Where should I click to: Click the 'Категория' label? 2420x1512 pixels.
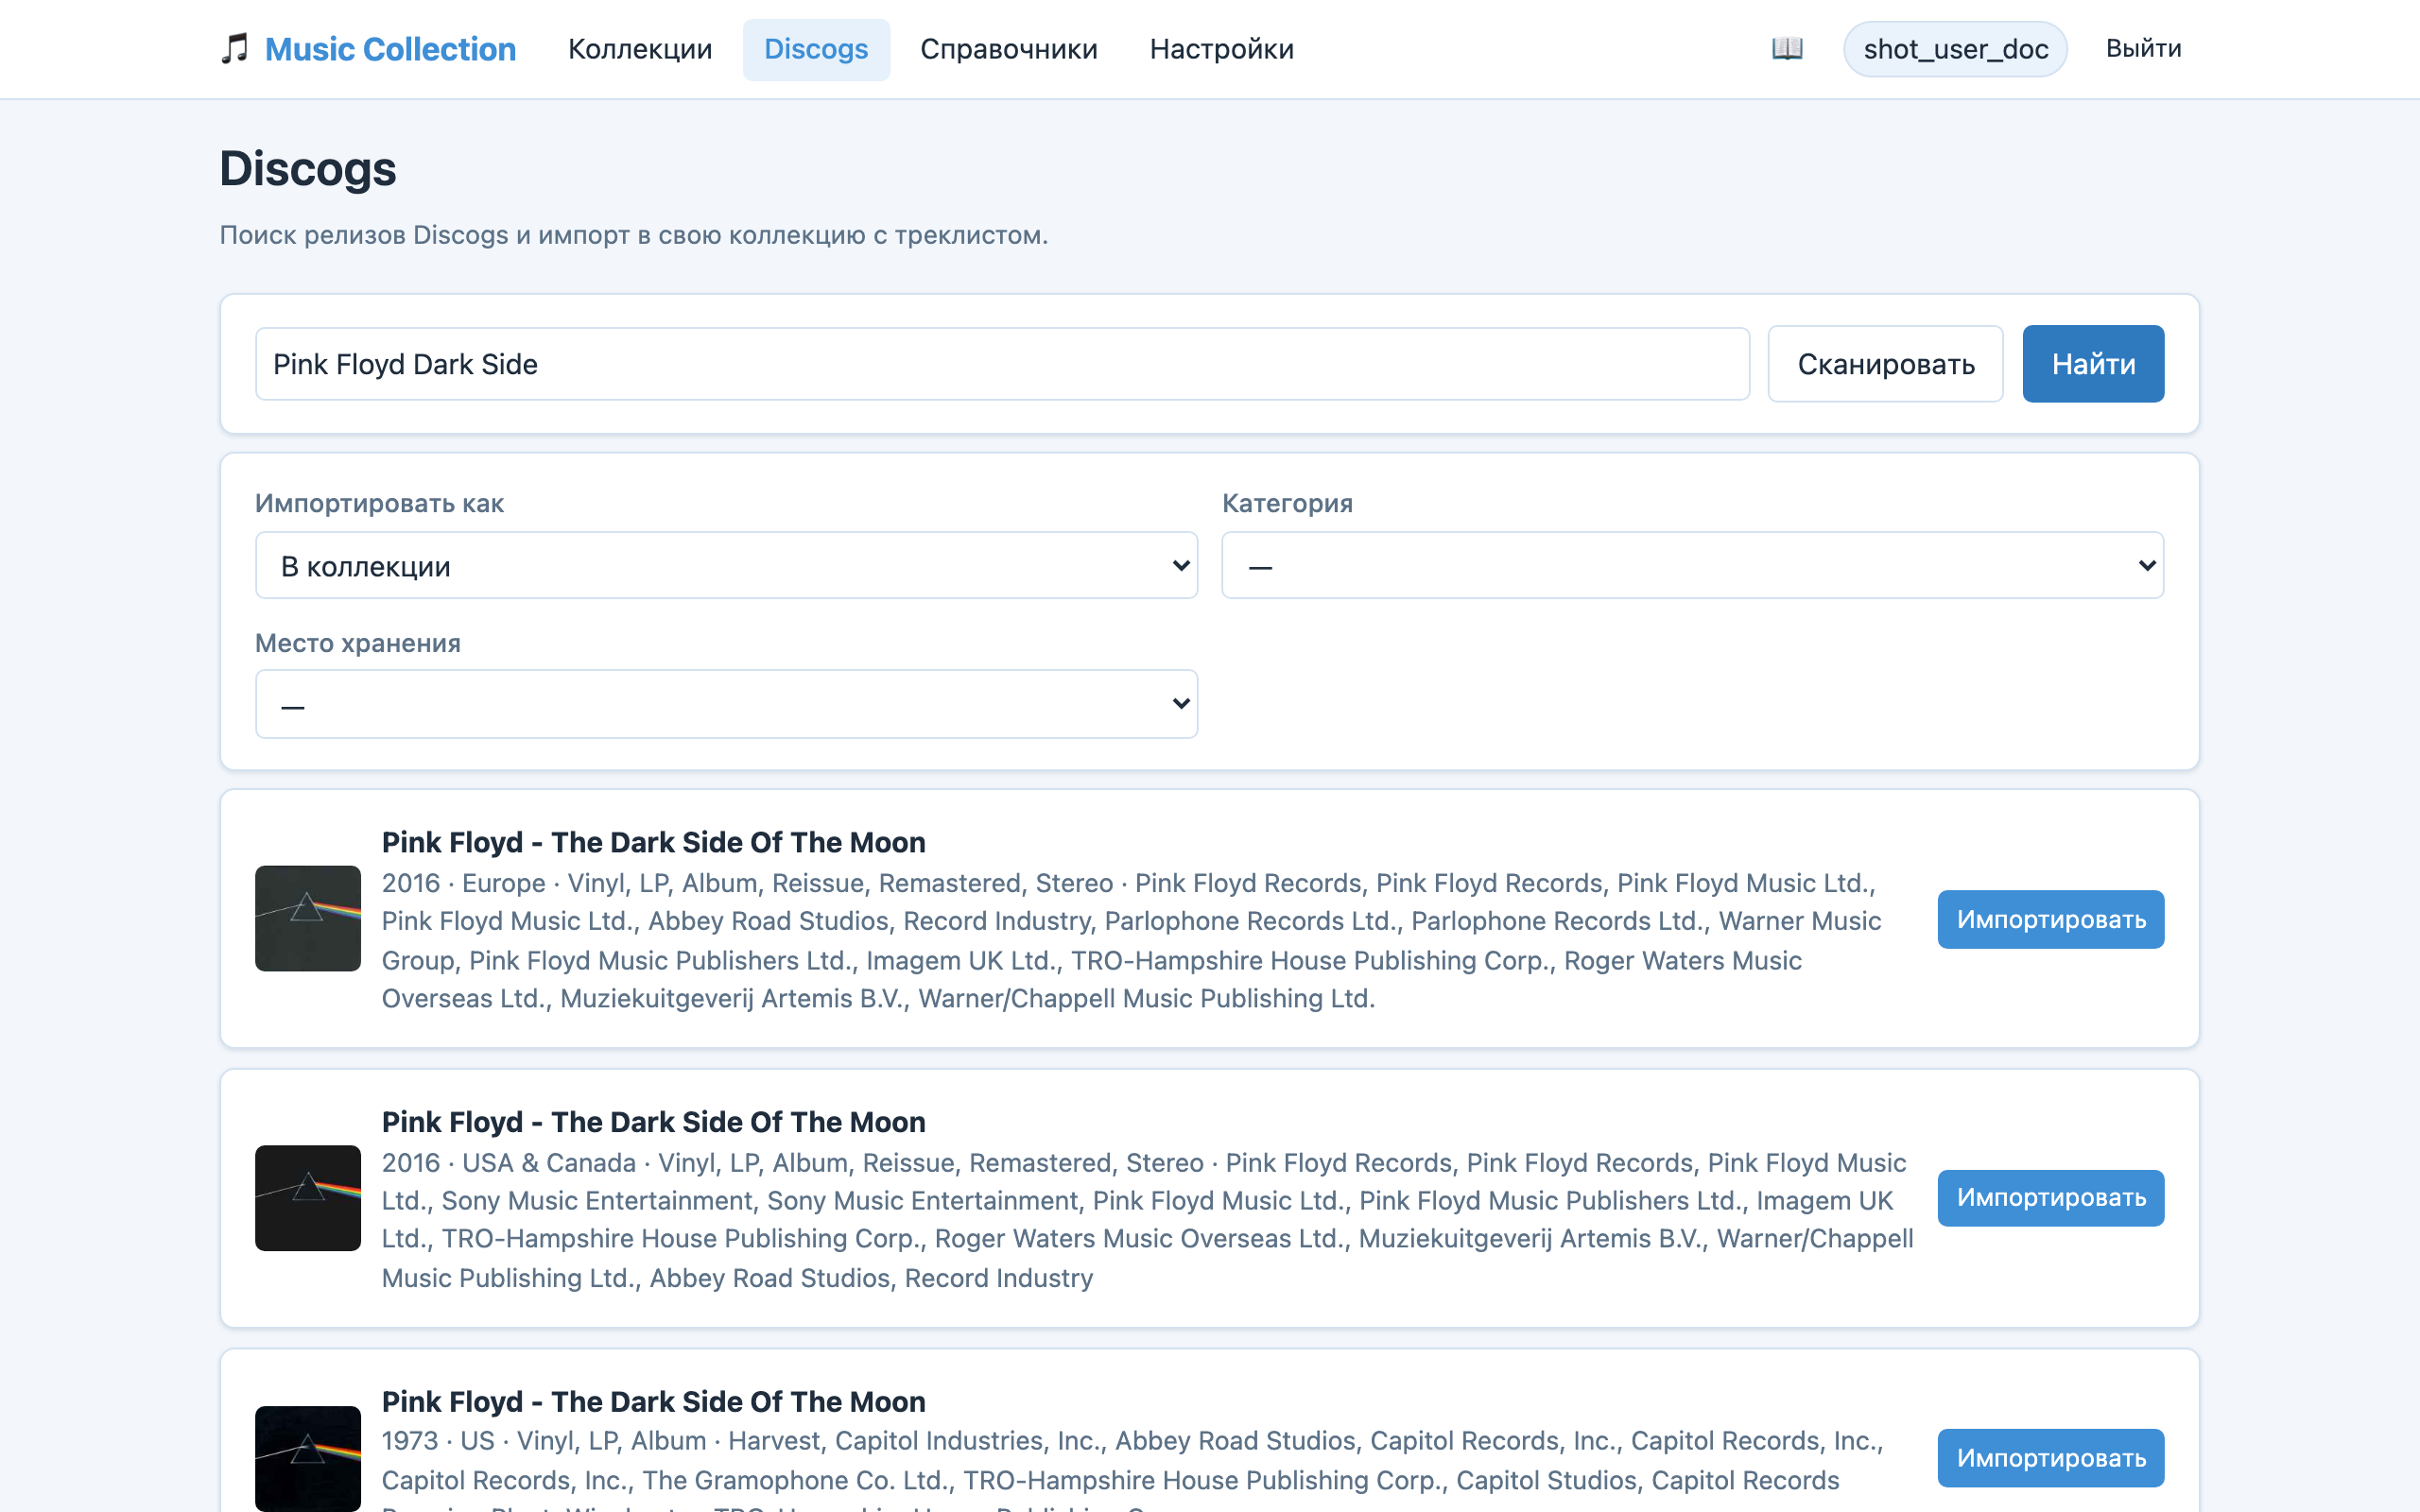(1287, 503)
